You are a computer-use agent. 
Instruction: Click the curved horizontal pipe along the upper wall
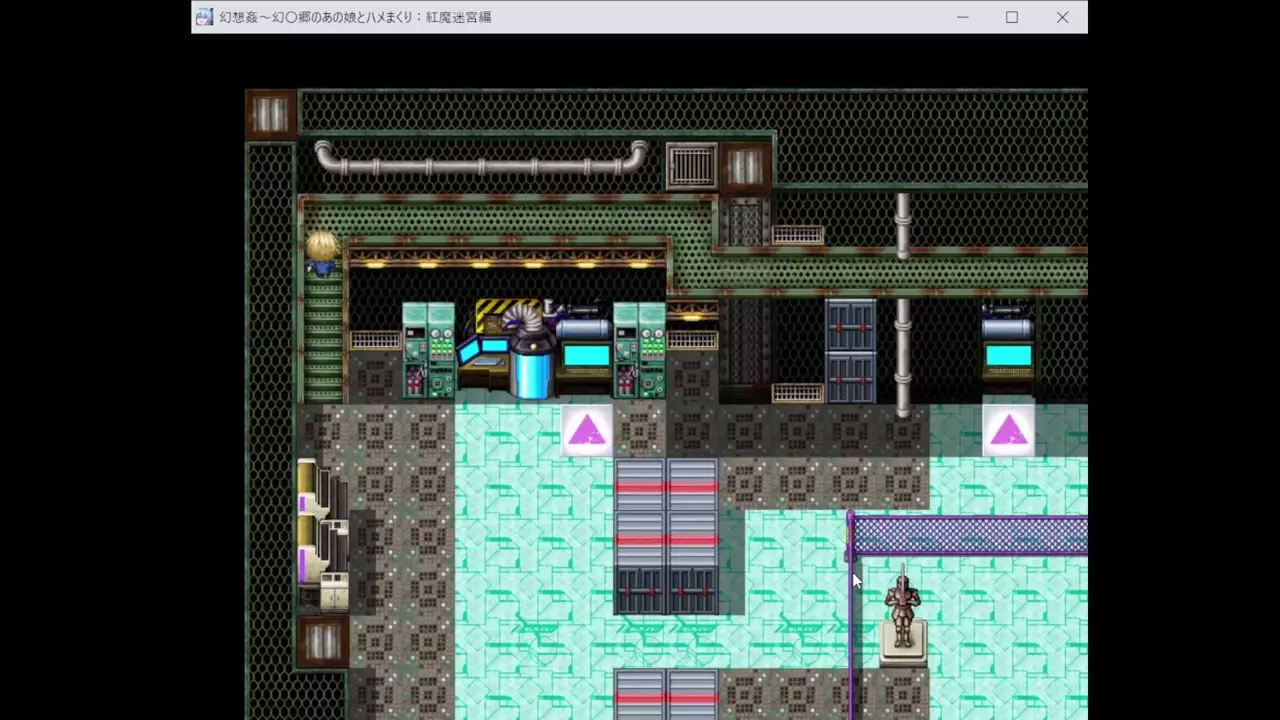pyautogui.click(x=481, y=160)
